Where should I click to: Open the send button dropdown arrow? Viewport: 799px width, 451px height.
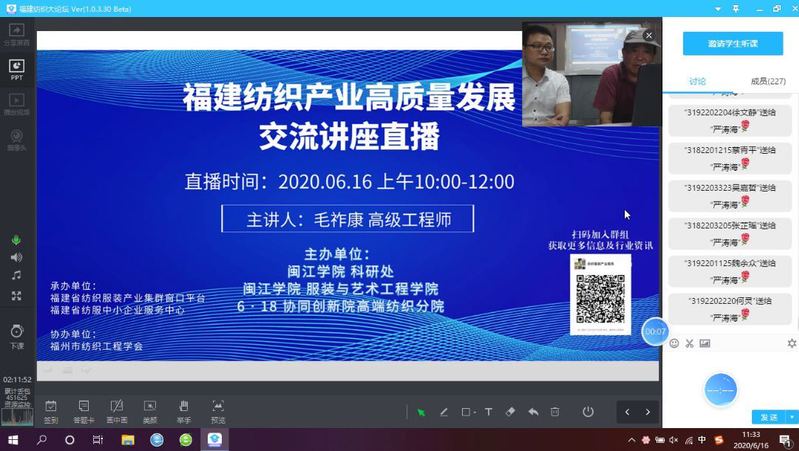(x=792, y=417)
